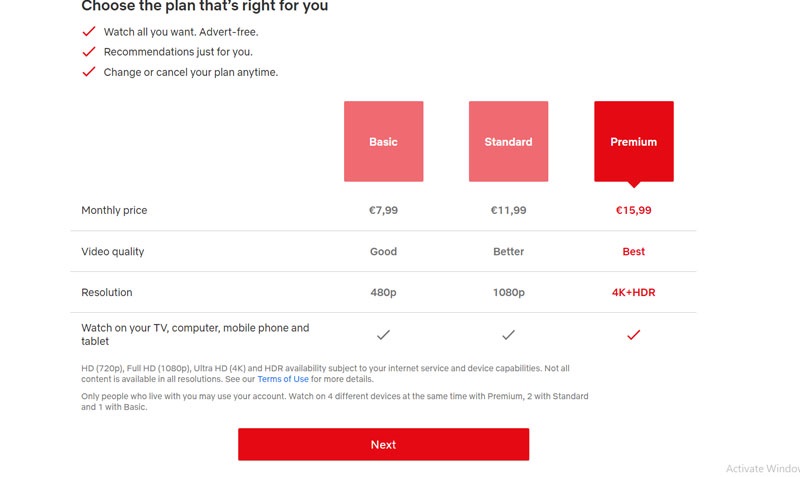Click the Basic plan device checkmark
800x477 pixels.
(383, 335)
